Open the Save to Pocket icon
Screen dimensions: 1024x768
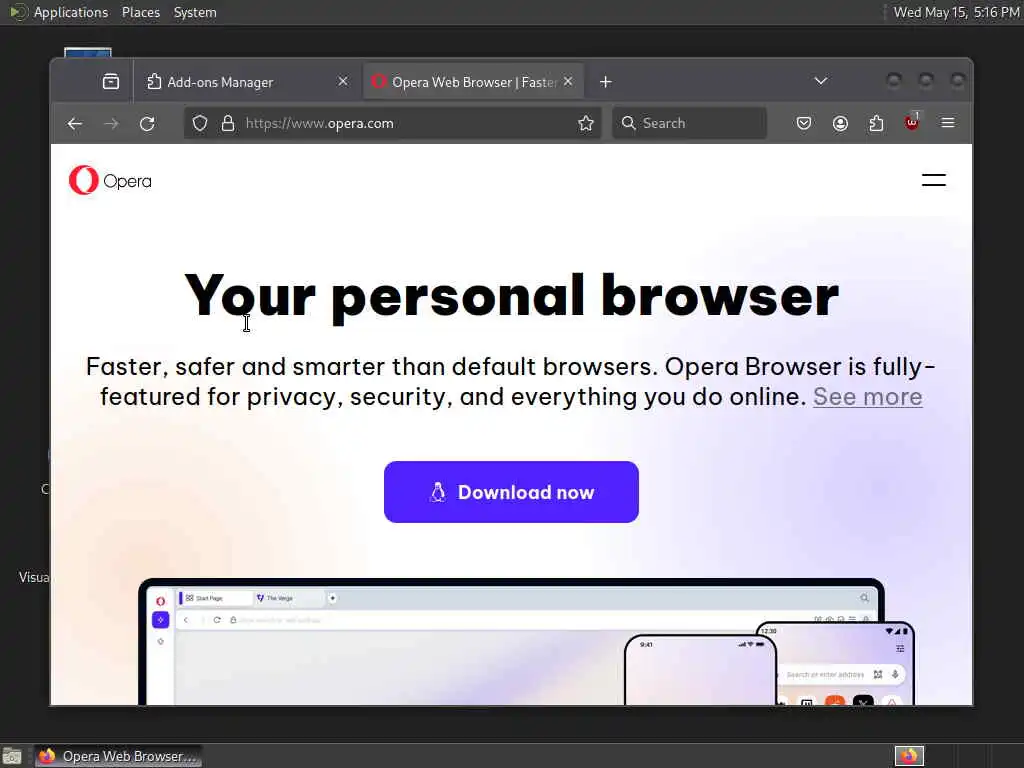[x=804, y=123]
